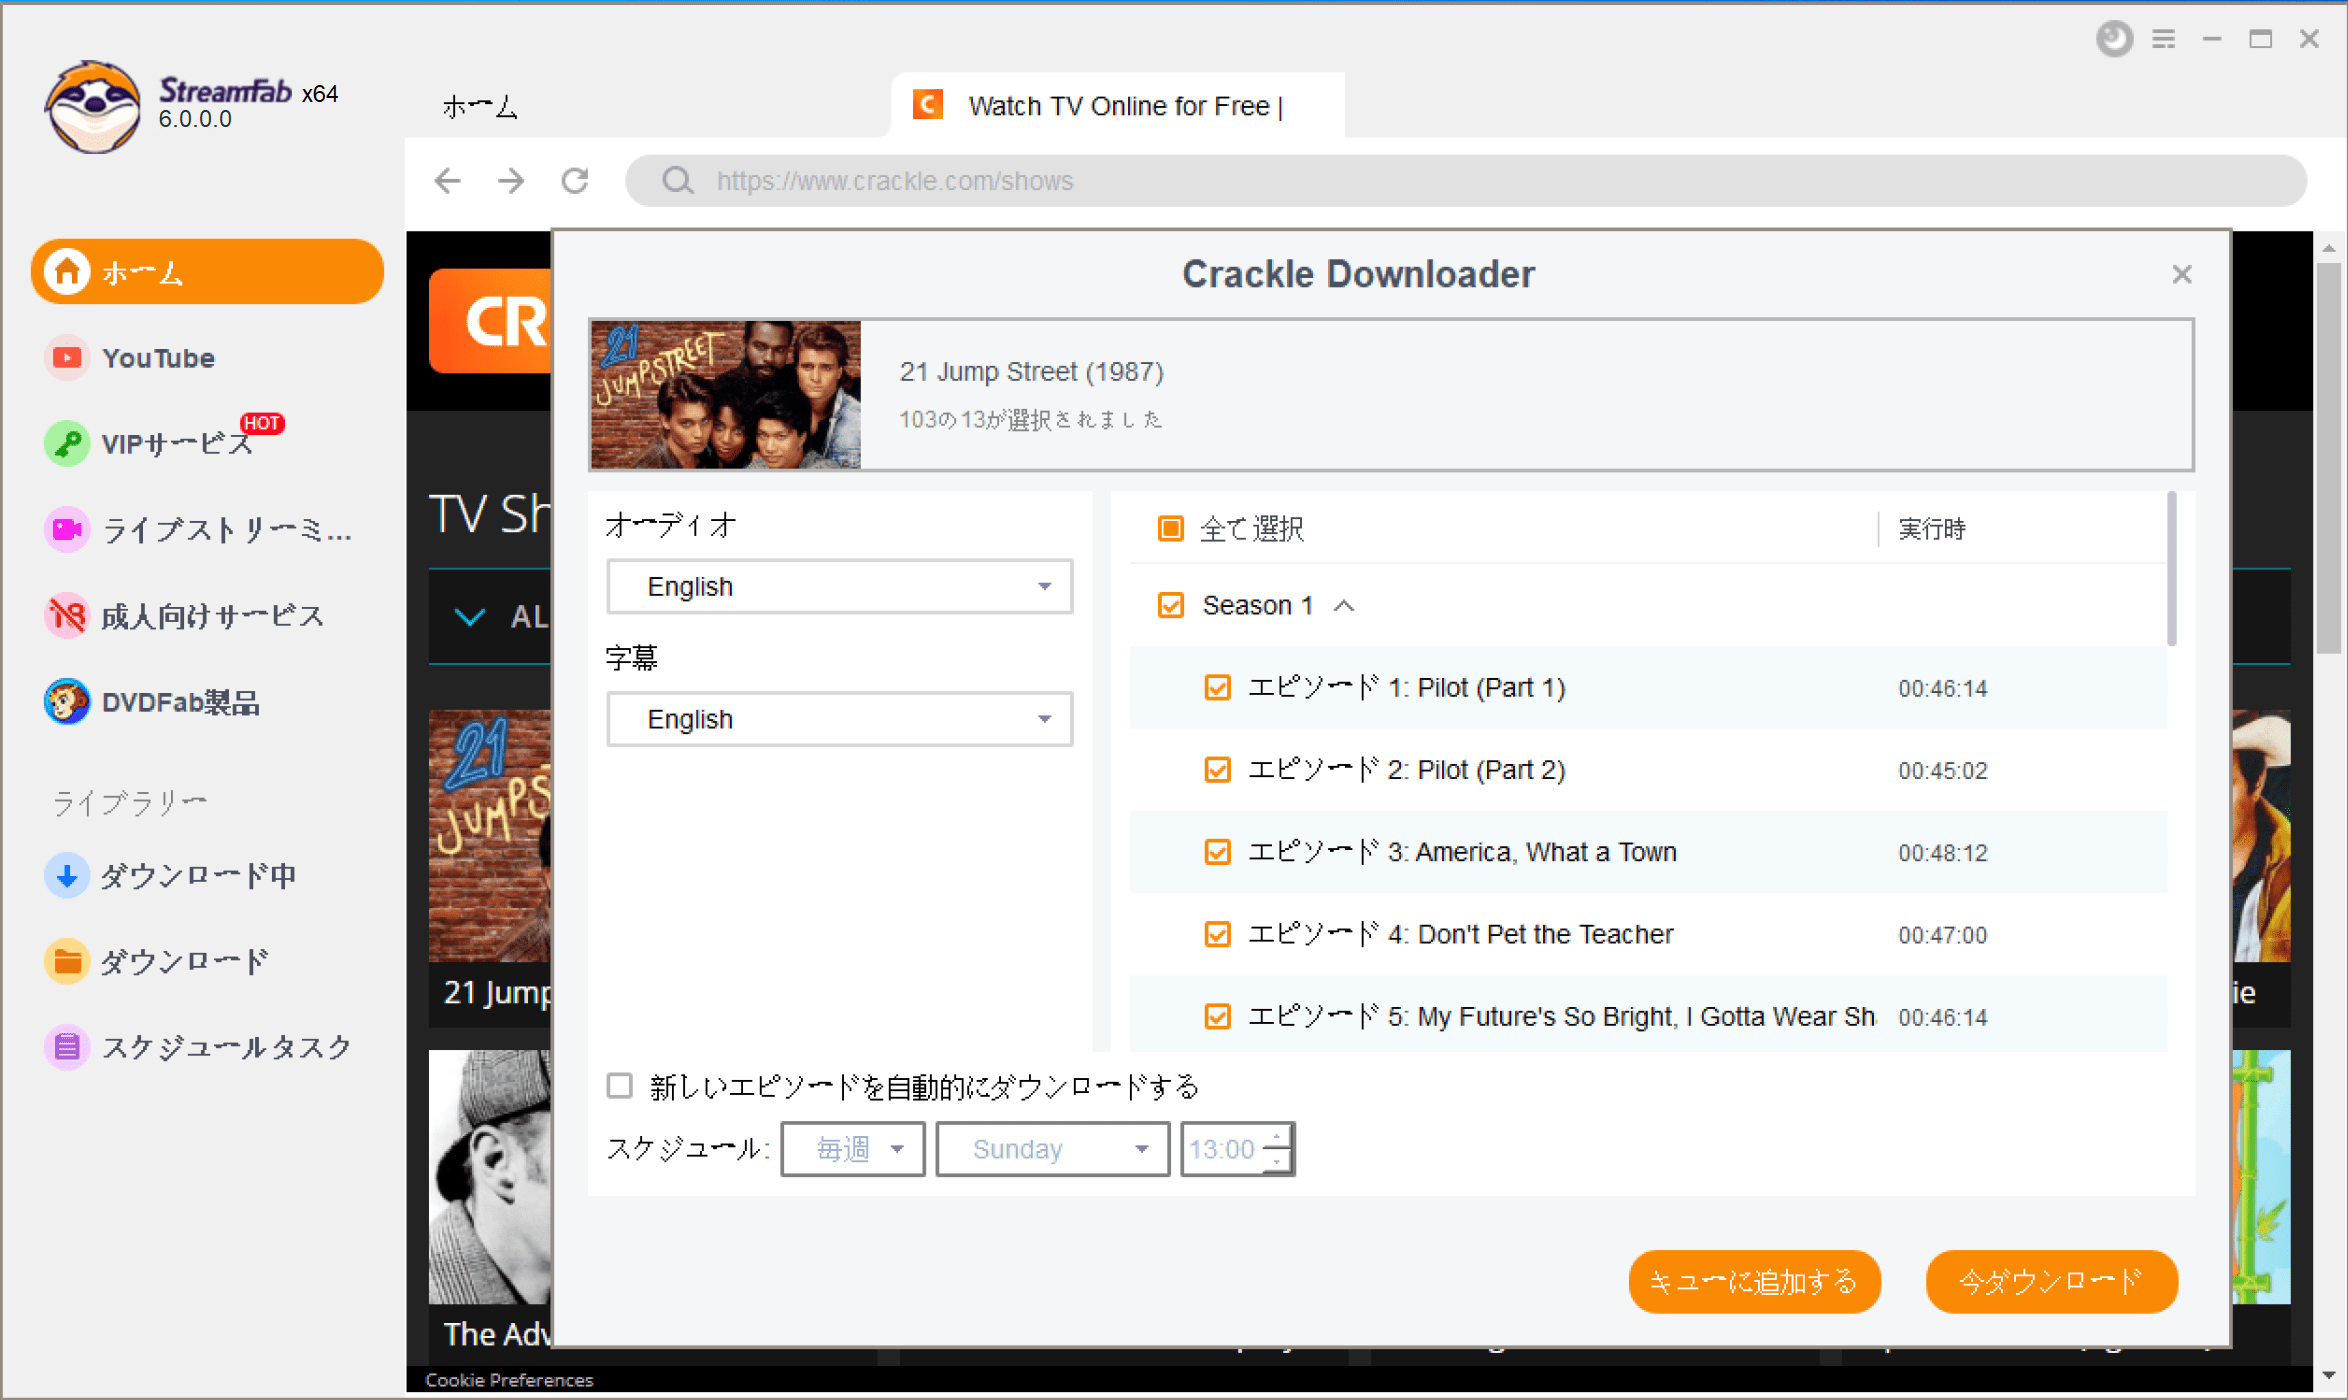
Task: Click the StreamFab sloth logo
Action: point(92,106)
